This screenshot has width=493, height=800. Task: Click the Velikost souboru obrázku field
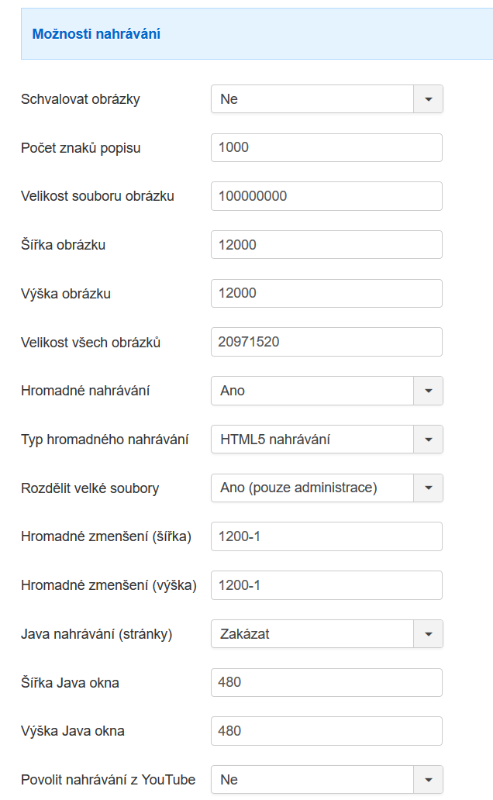327,196
